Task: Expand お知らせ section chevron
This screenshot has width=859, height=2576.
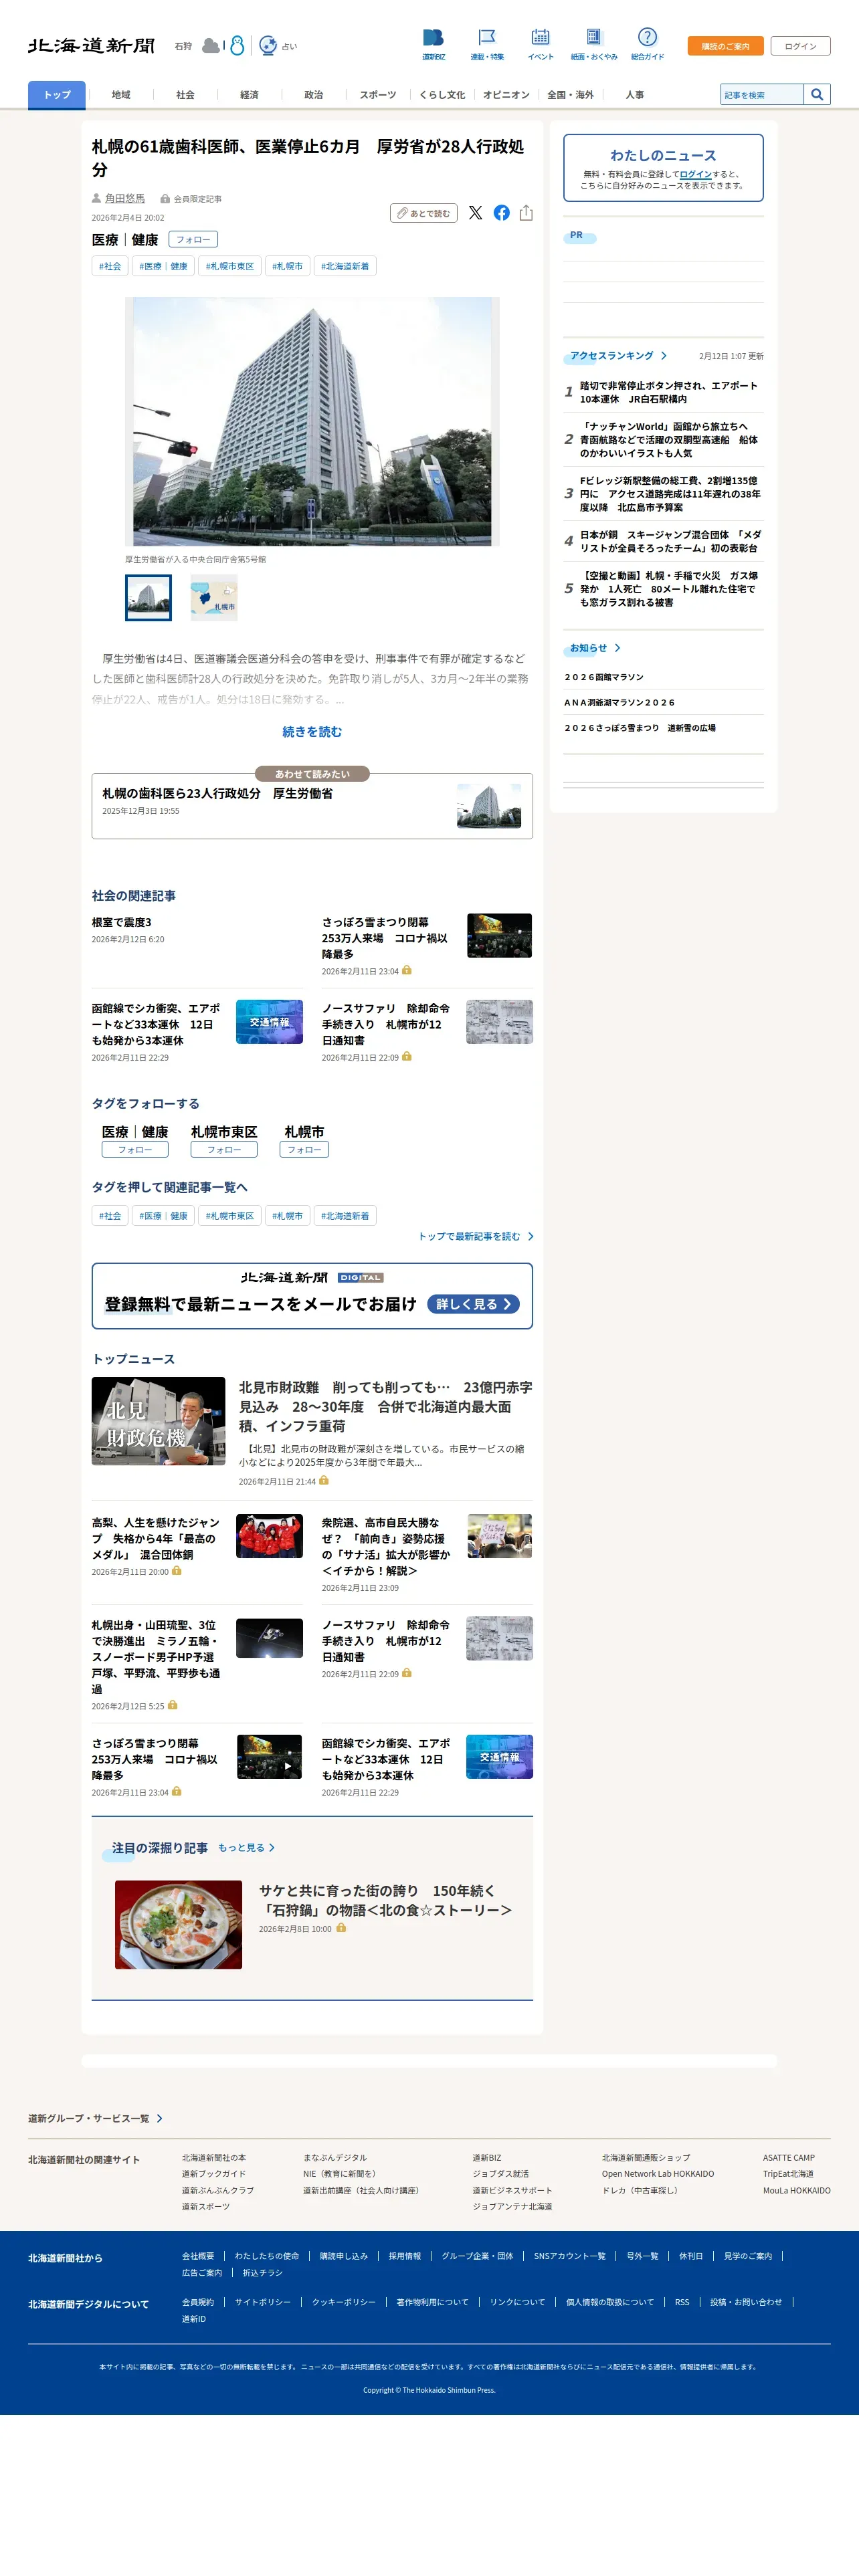Action: click(617, 648)
